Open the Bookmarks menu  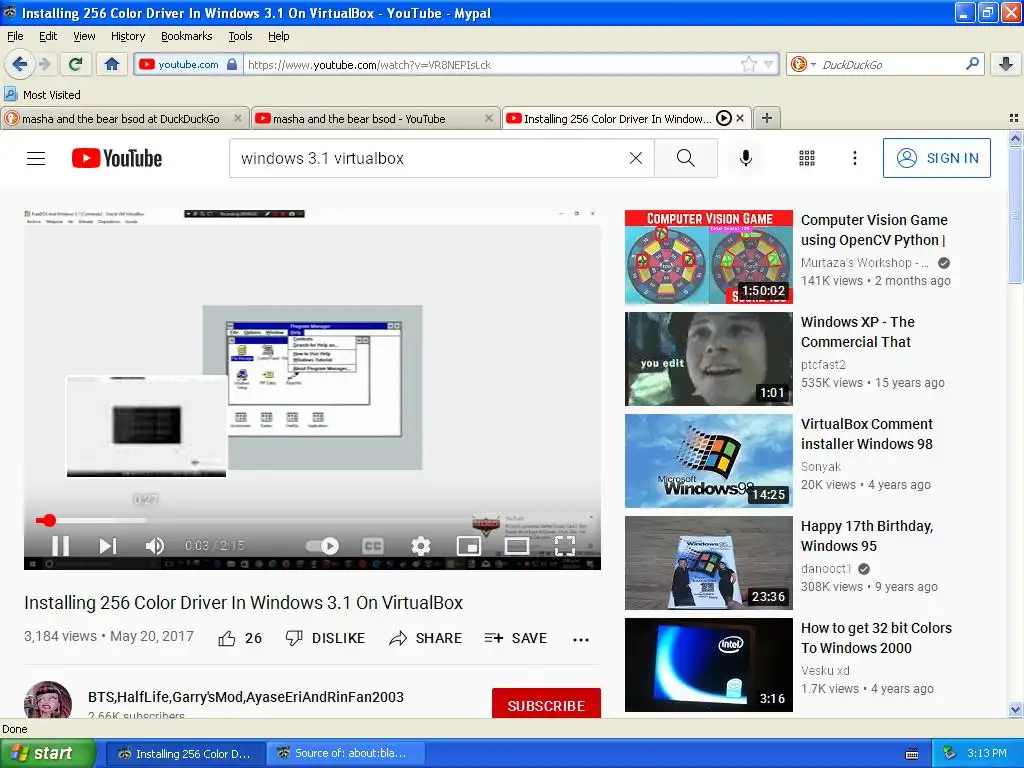[187, 36]
